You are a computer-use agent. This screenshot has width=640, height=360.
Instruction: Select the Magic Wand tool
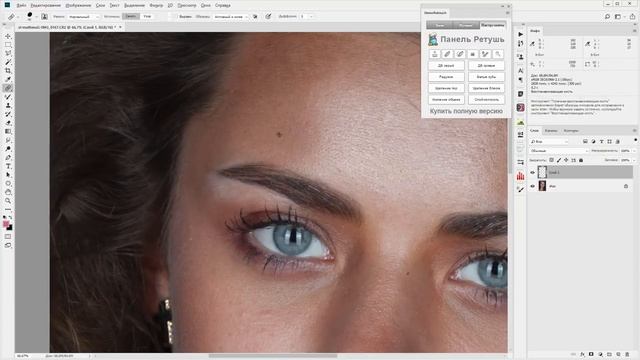[8, 62]
